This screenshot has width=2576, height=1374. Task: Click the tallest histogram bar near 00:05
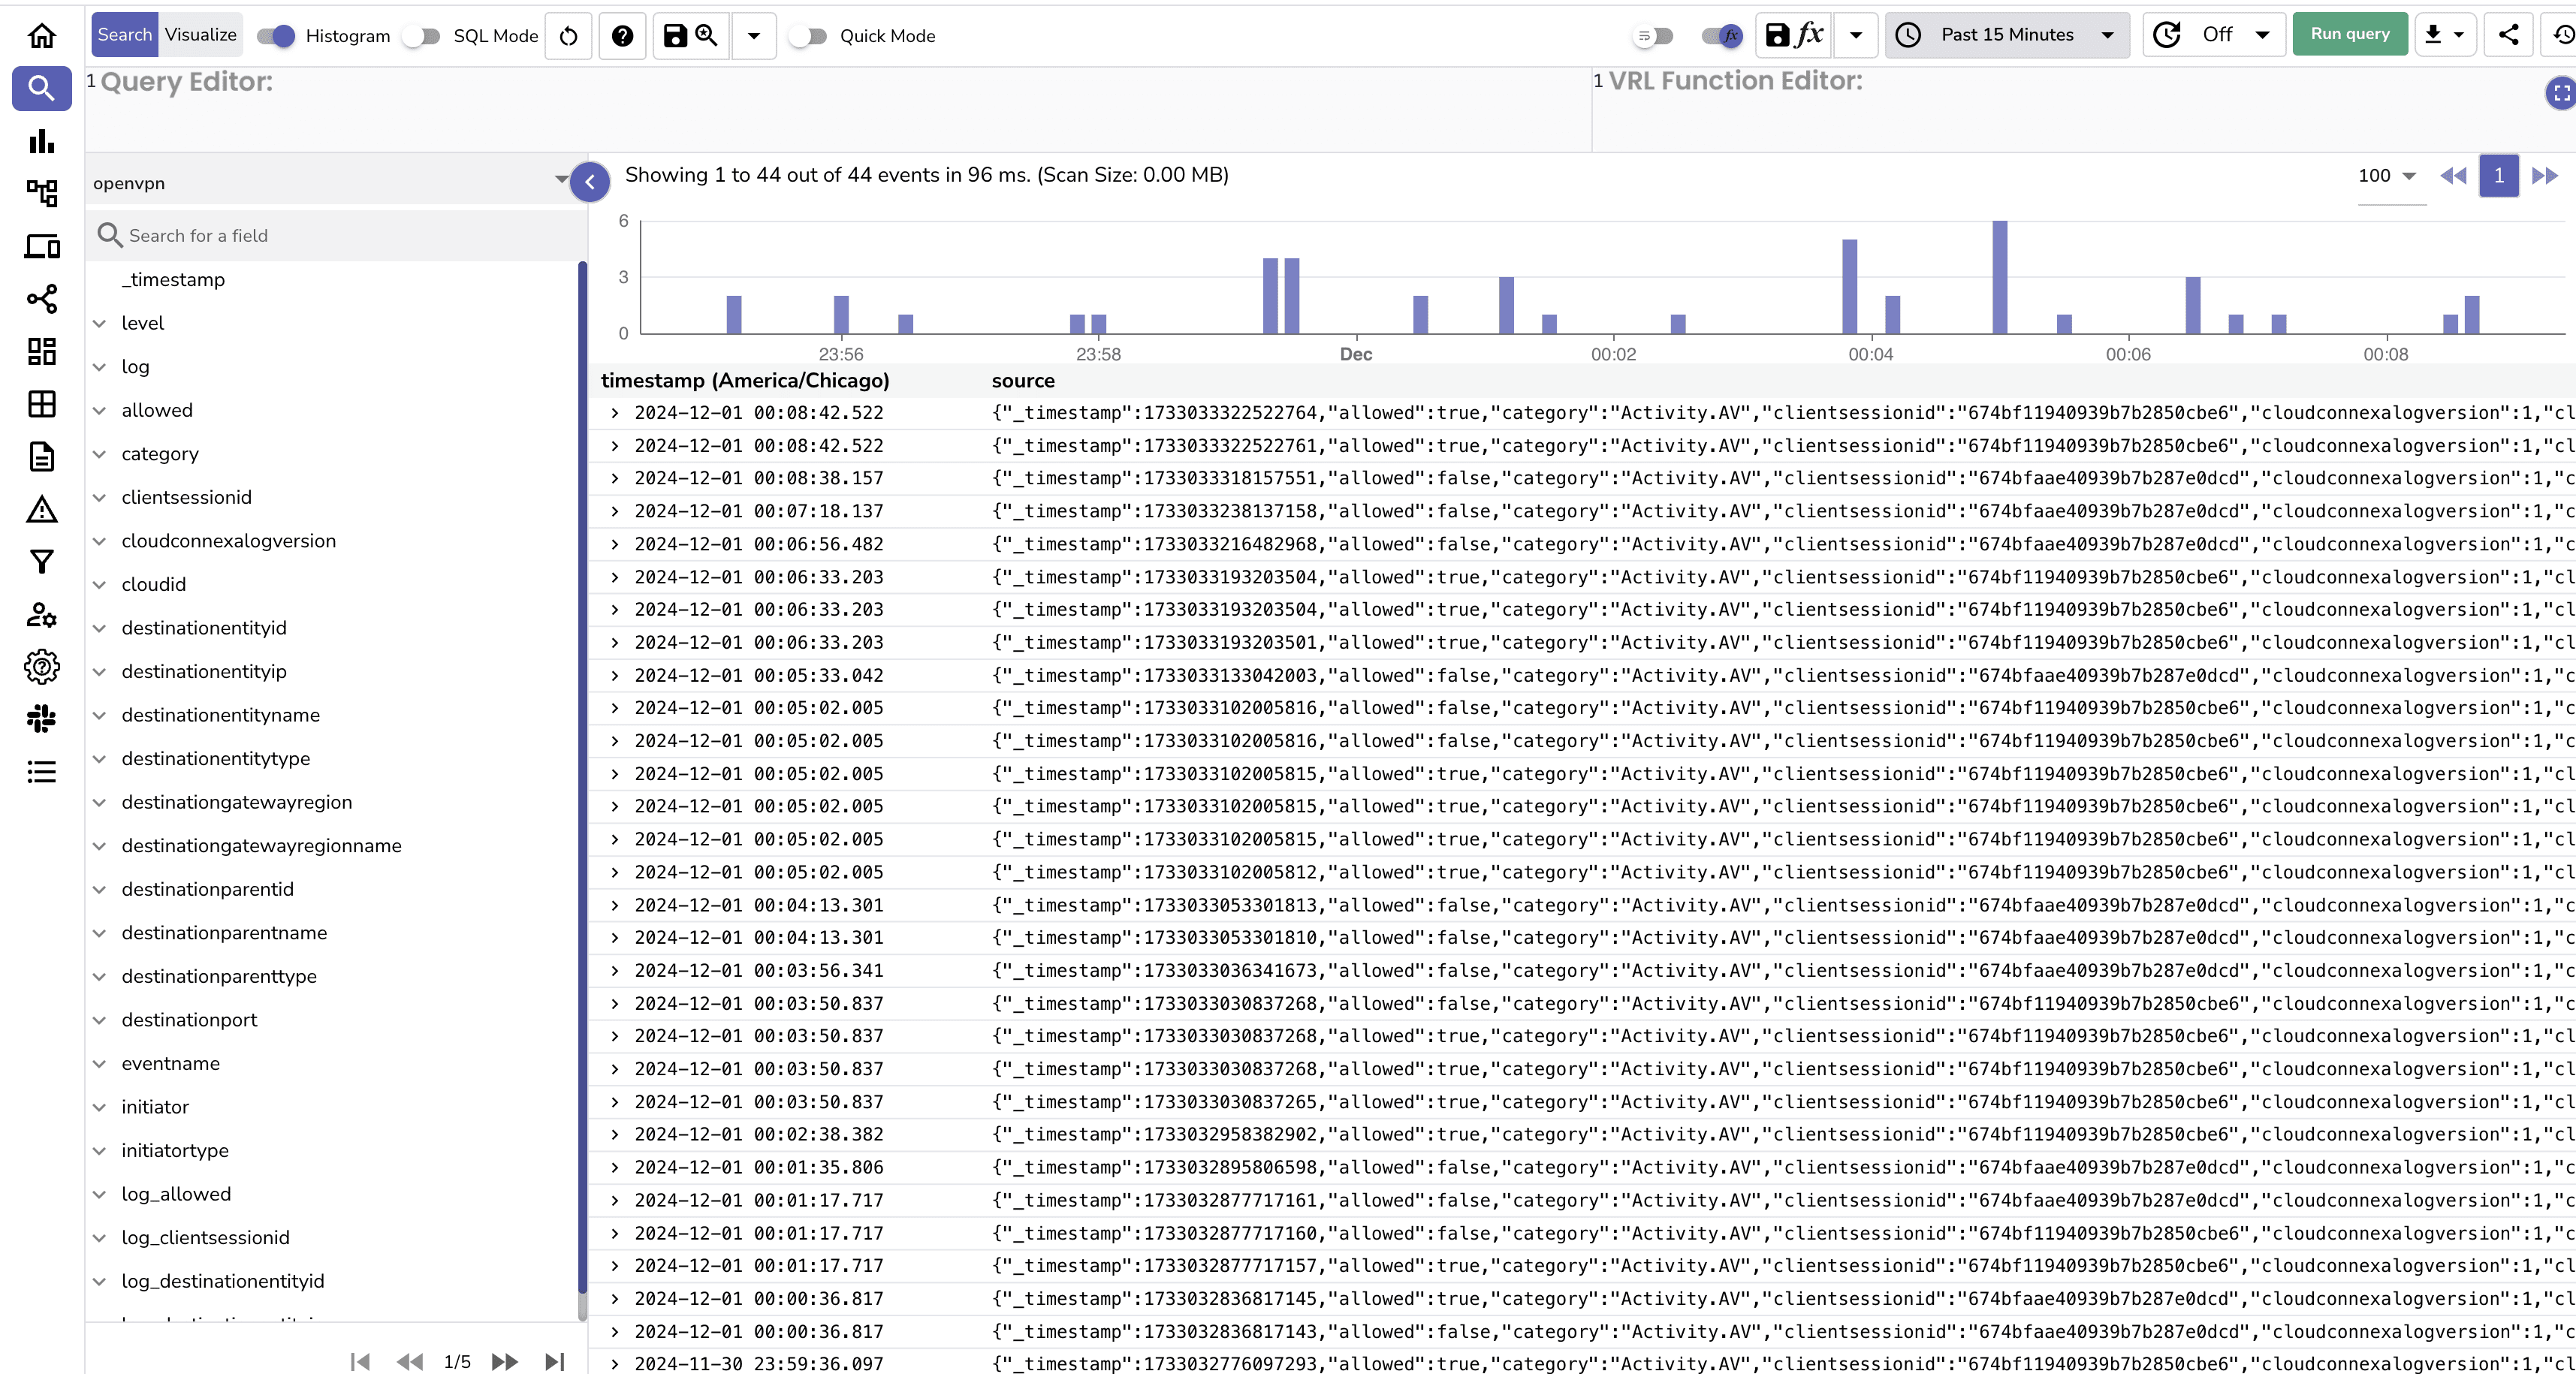pyautogui.click(x=1999, y=277)
